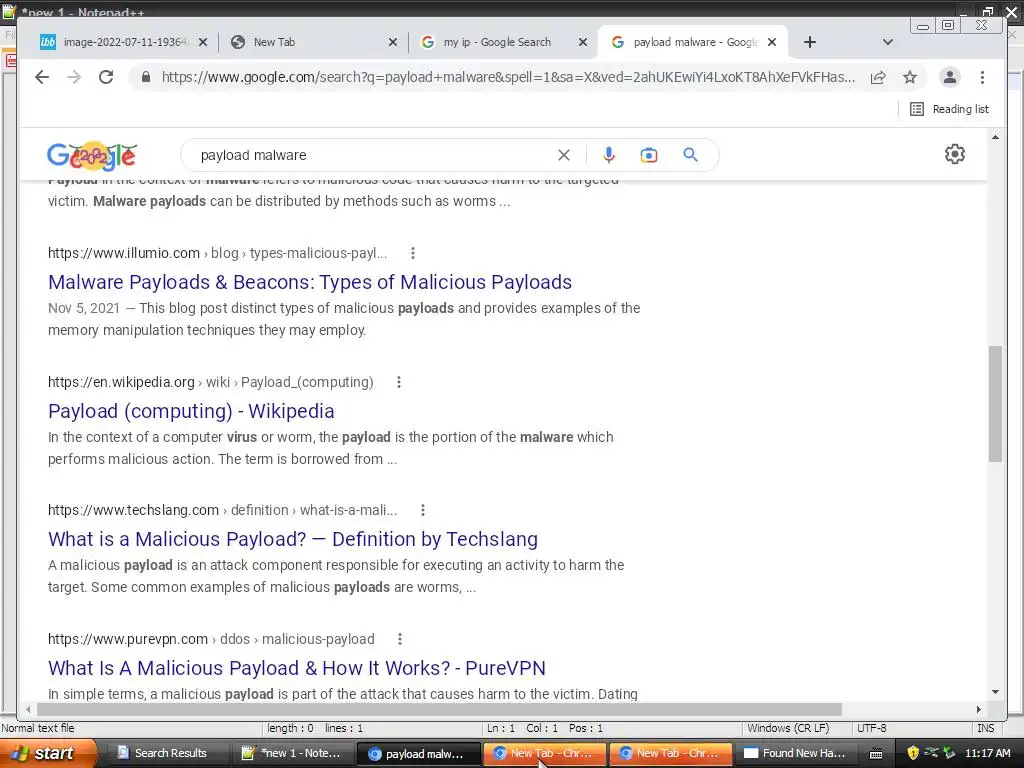Click horizontal scroll right arrow
The height and width of the screenshot is (768, 1024).
coord(978,709)
